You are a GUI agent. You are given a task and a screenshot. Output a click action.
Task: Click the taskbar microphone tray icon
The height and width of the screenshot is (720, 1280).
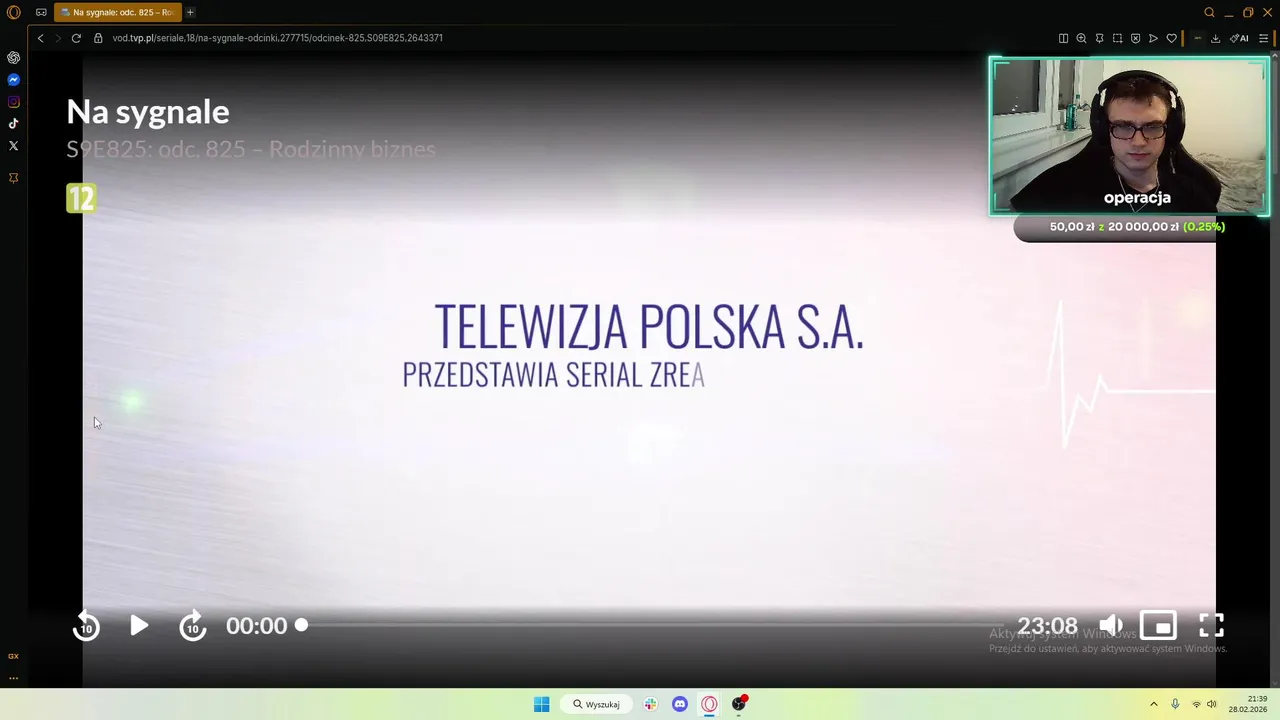1175,704
